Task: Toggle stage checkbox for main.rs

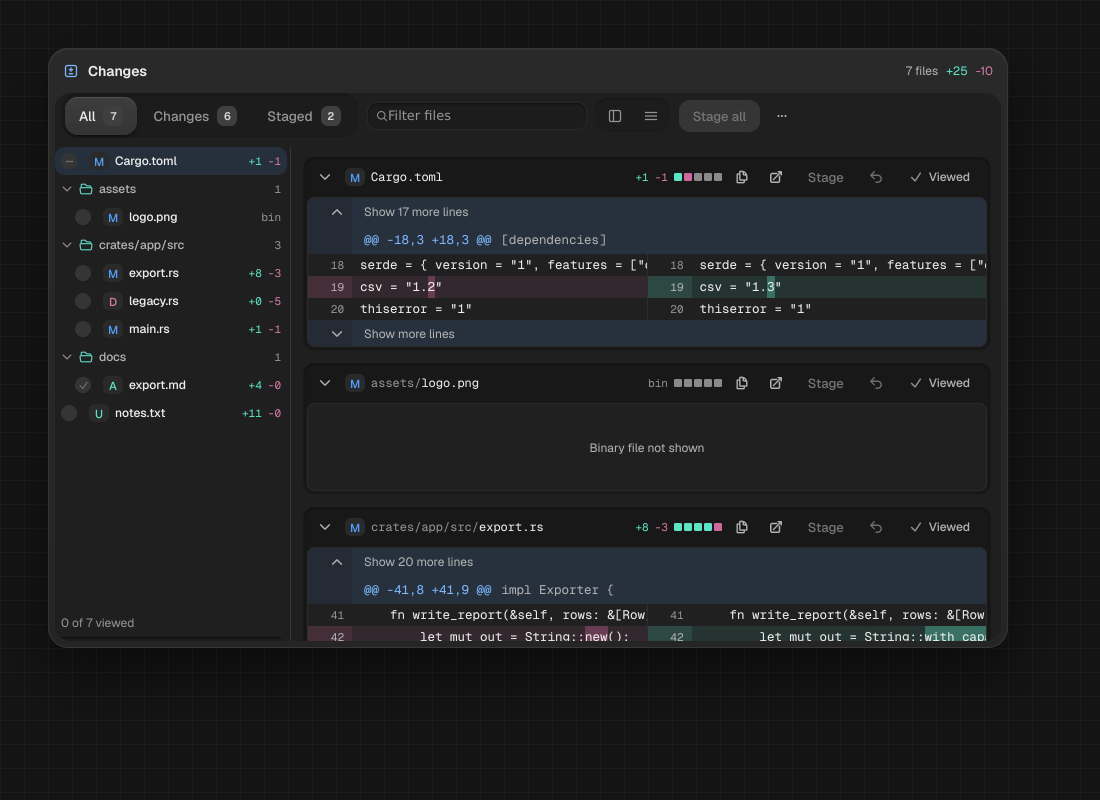Action: pos(83,329)
